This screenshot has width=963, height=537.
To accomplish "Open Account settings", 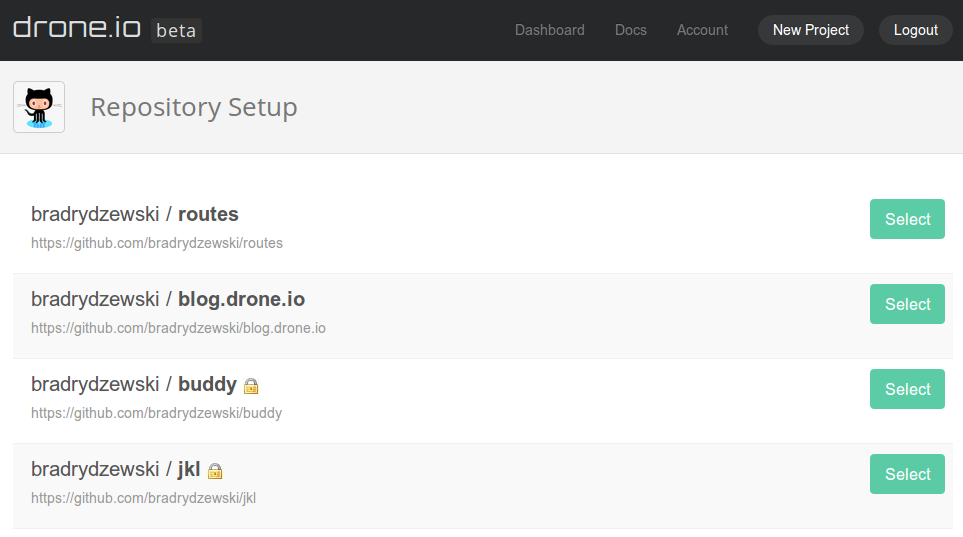I will (702, 30).
